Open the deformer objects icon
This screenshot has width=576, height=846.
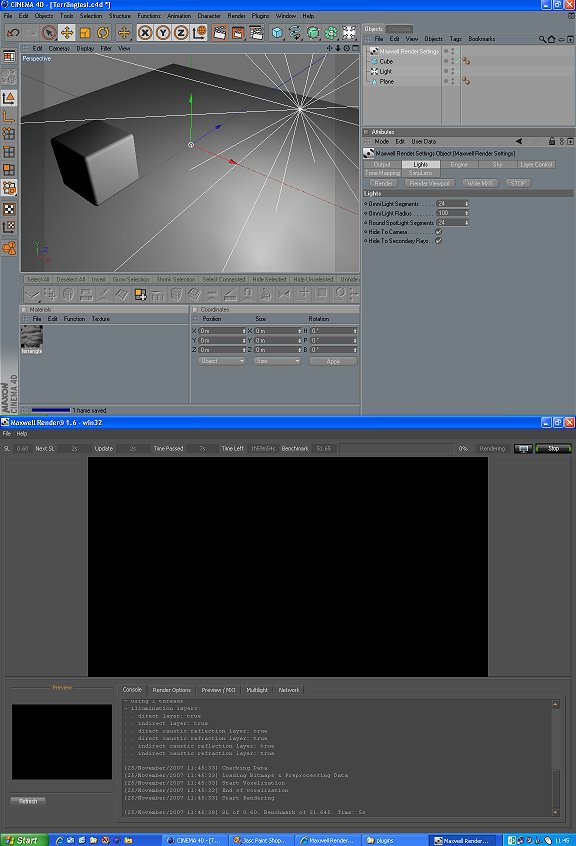coord(331,33)
